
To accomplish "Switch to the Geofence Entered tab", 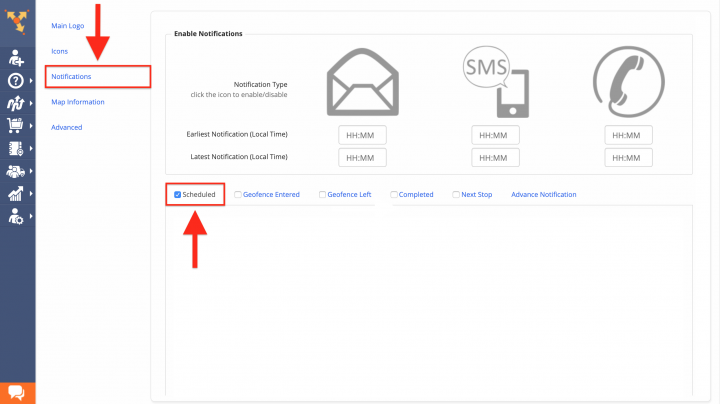I will click(x=271, y=195).
